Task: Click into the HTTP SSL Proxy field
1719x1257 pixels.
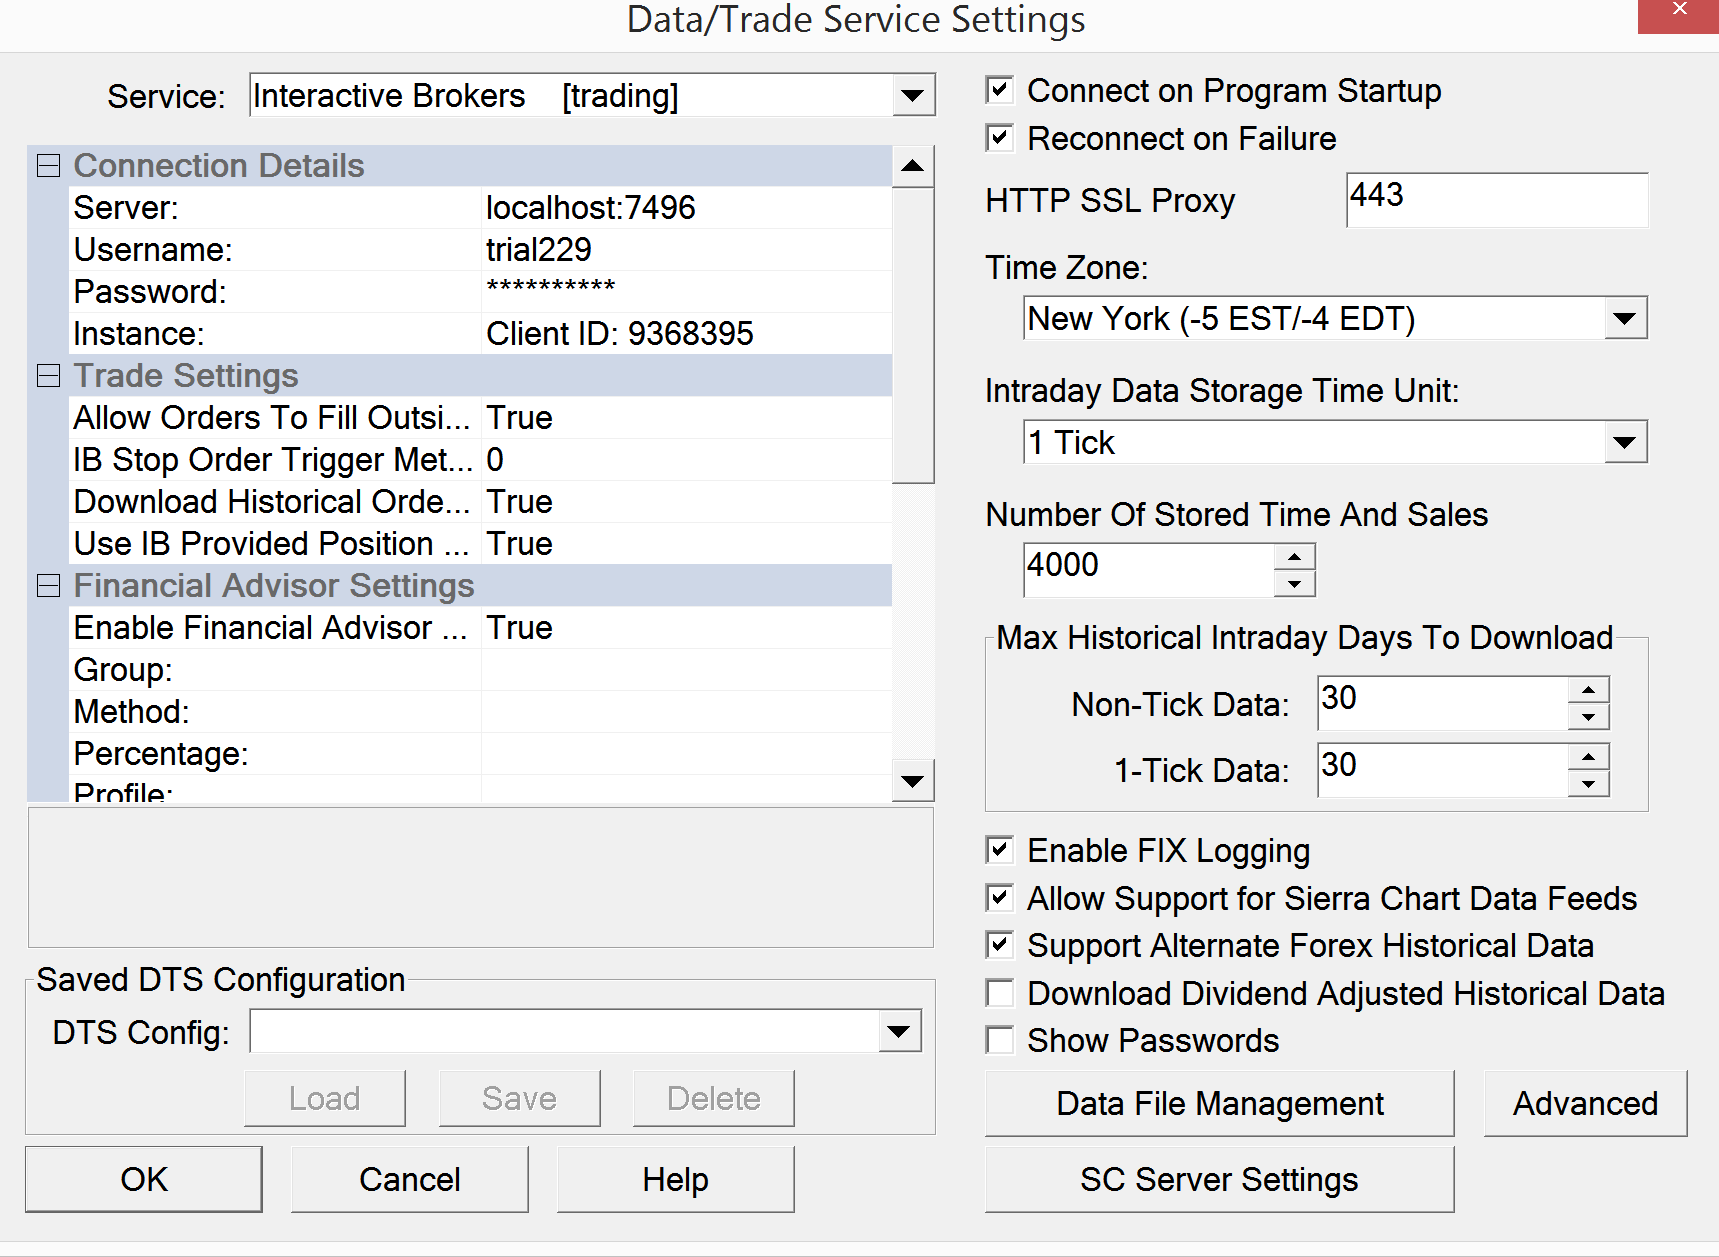Action: [1496, 200]
